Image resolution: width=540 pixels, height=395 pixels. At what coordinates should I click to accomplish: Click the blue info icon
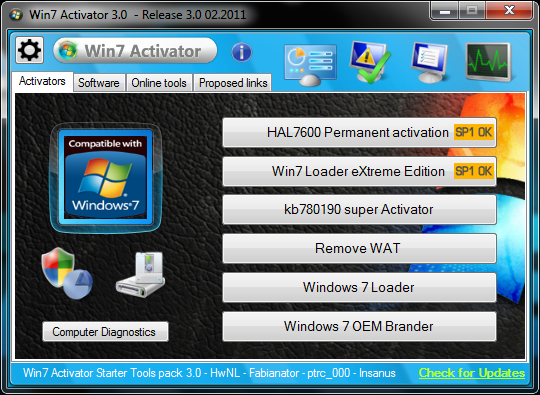[x=242, y=52]
